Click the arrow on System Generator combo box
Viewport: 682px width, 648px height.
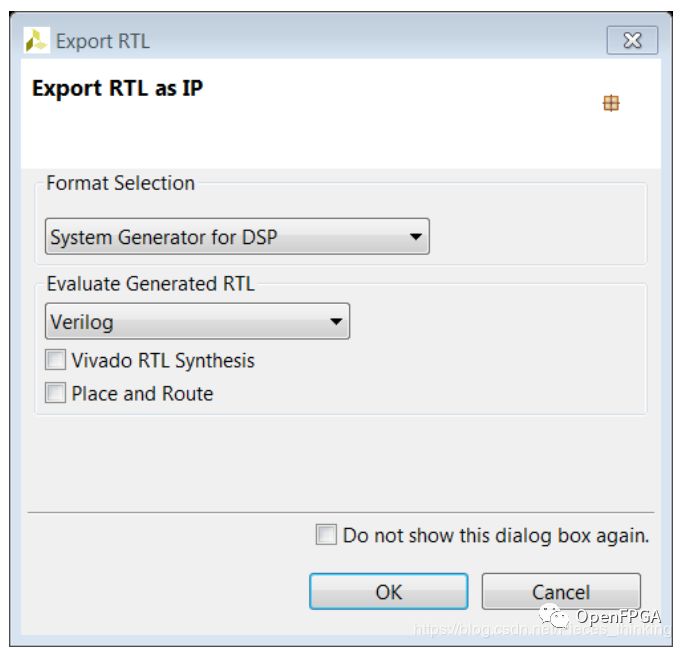(x=415, y=238)
